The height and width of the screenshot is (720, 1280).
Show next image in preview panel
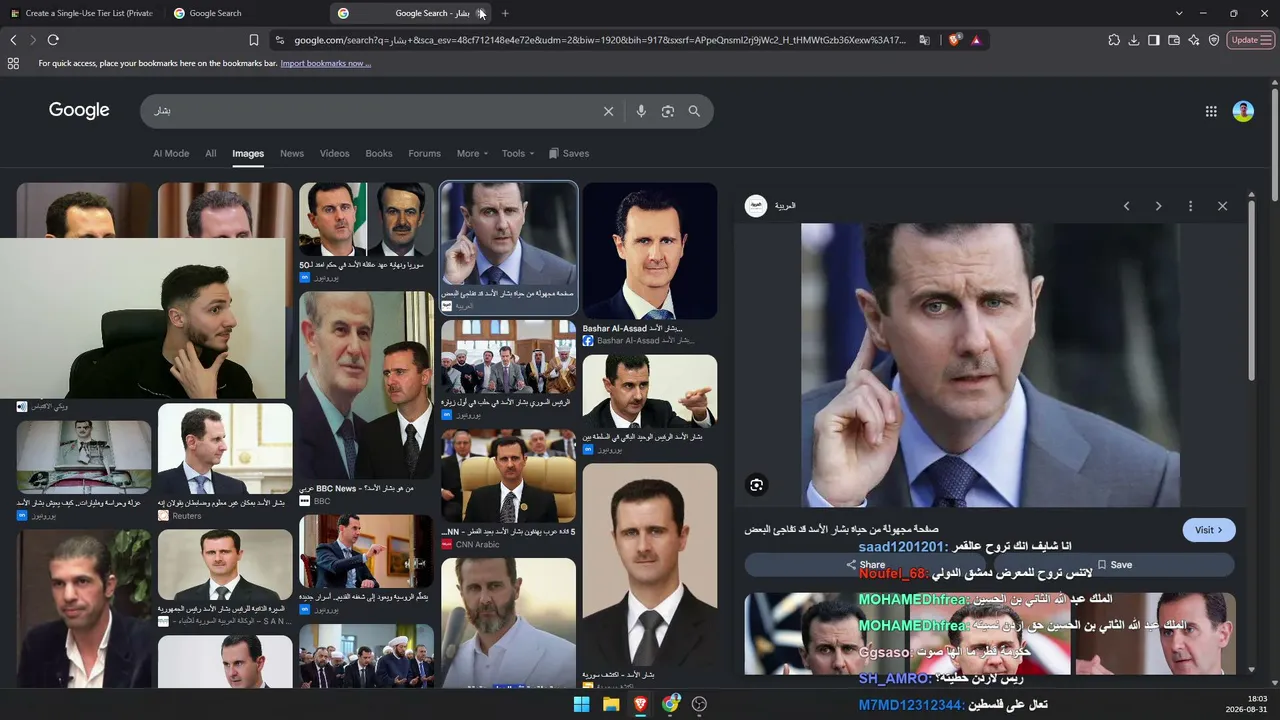coord(1158,206)
